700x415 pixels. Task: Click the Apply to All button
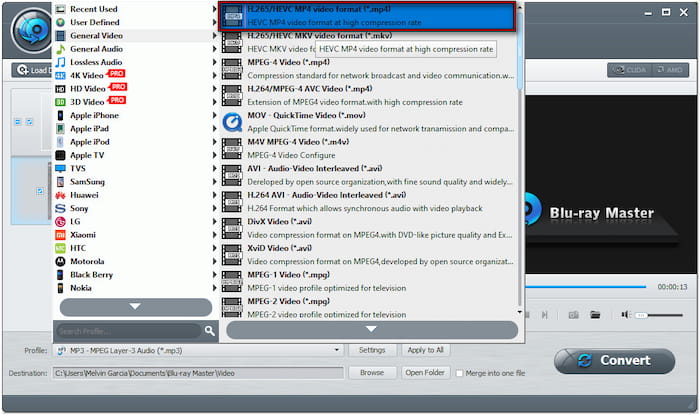point(425,350)
